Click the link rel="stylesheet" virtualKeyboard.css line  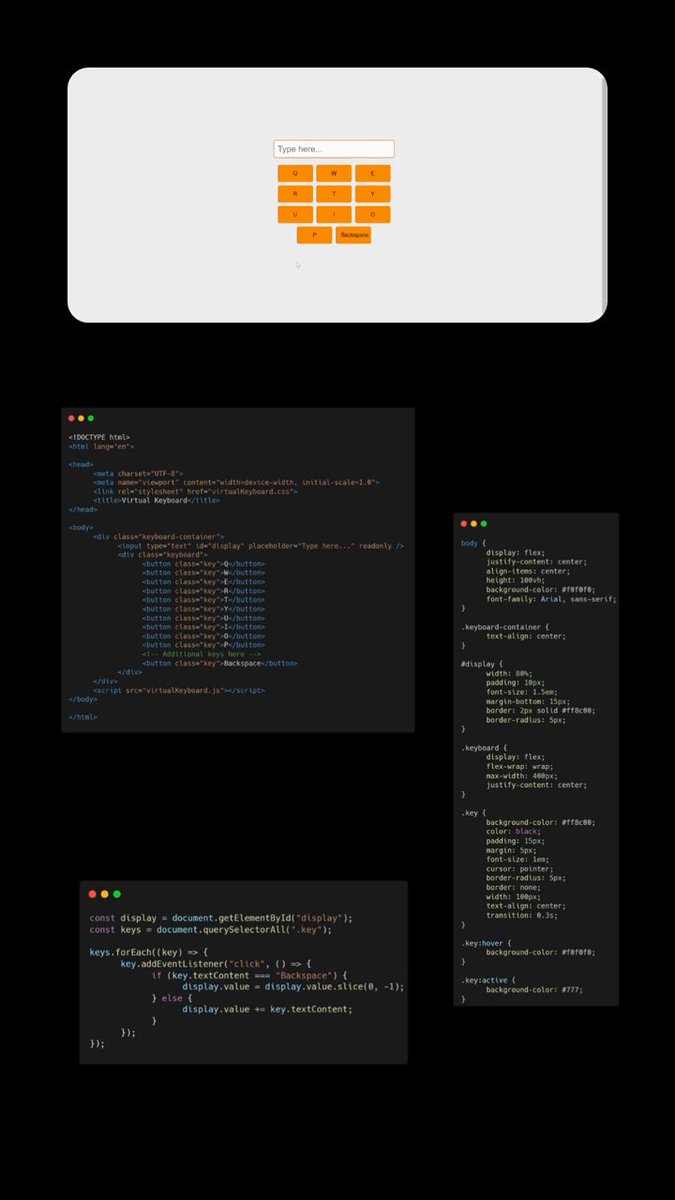point(195,491)
